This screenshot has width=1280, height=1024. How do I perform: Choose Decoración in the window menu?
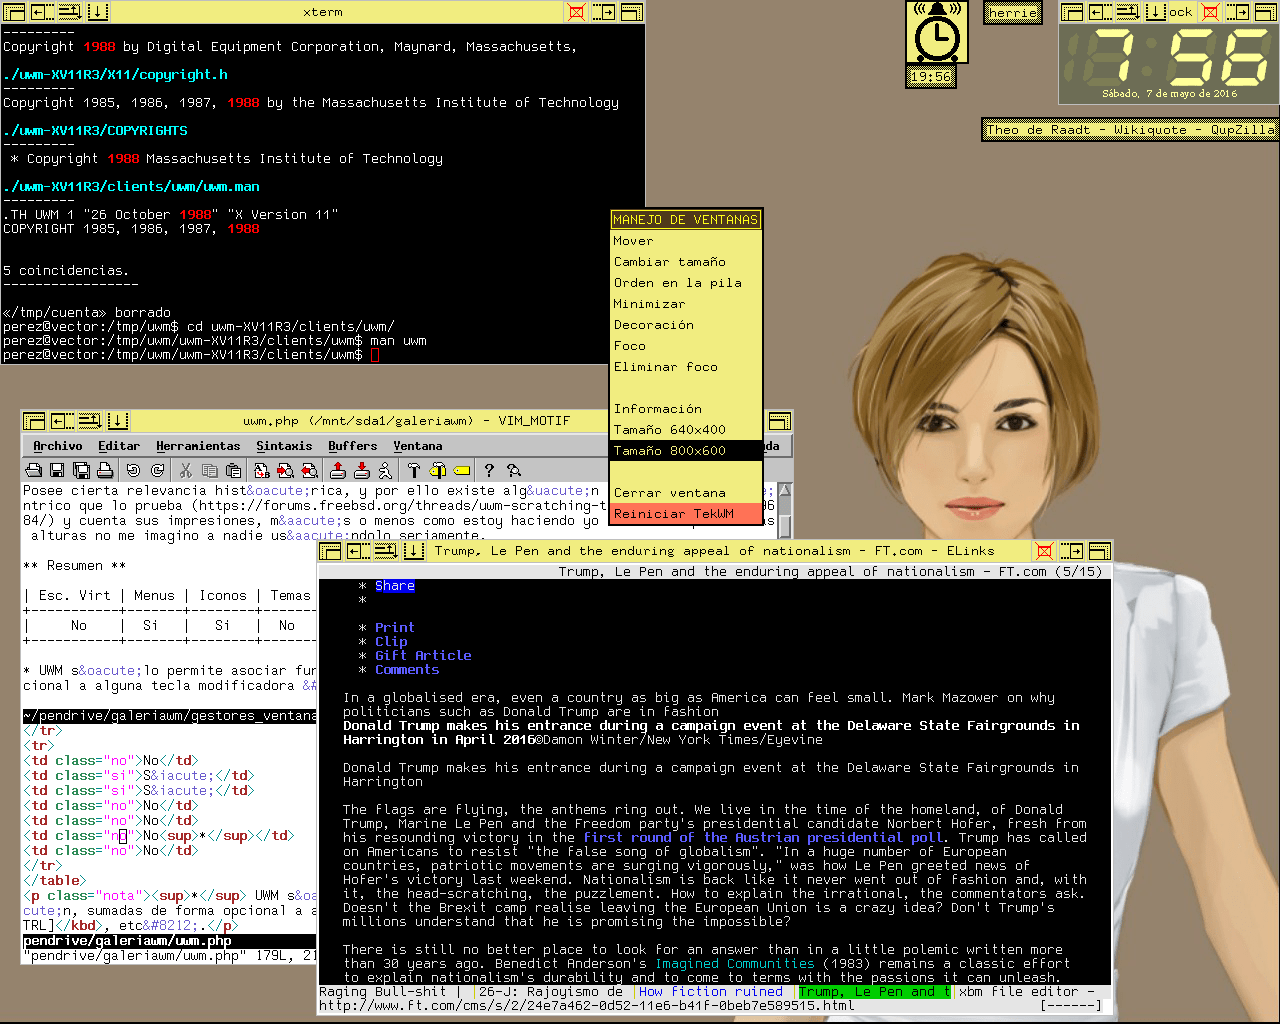coord(686,325)
